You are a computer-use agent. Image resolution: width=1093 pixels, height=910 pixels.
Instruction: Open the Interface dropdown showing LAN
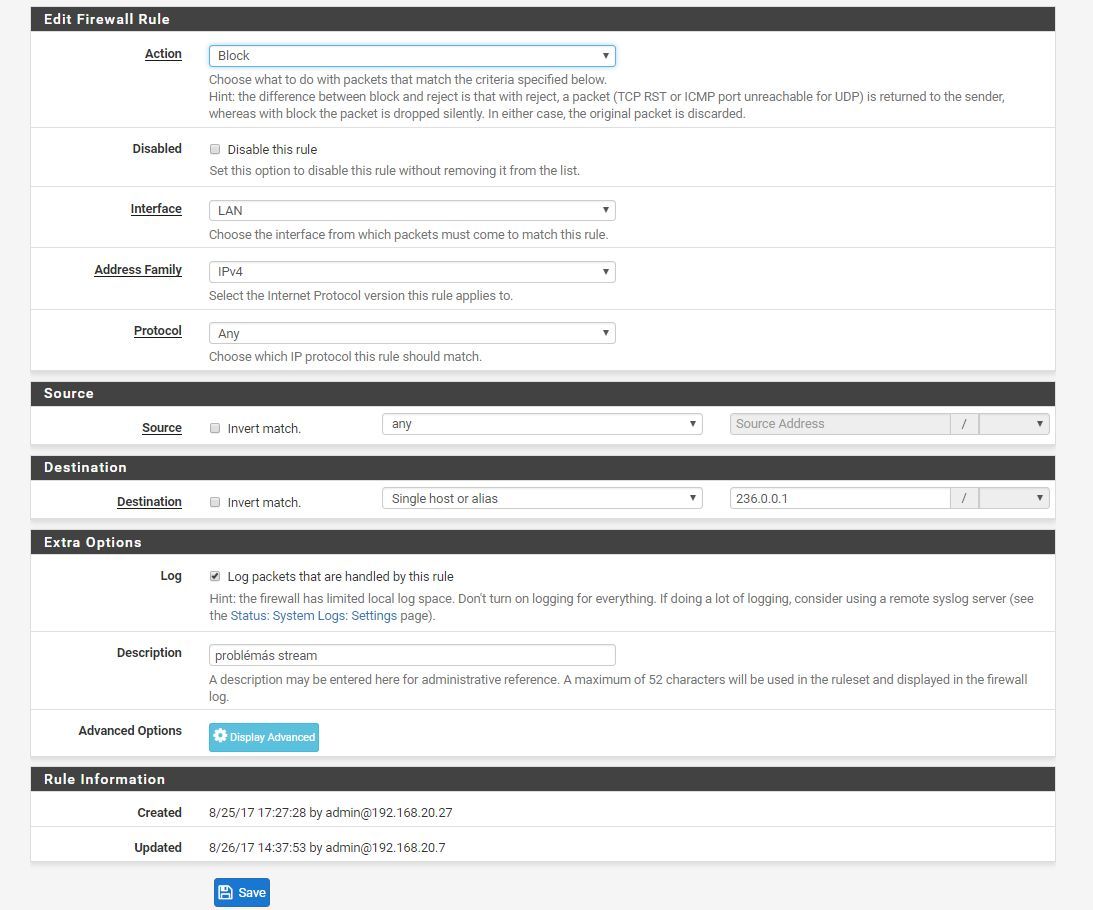[x=412, y=211]
